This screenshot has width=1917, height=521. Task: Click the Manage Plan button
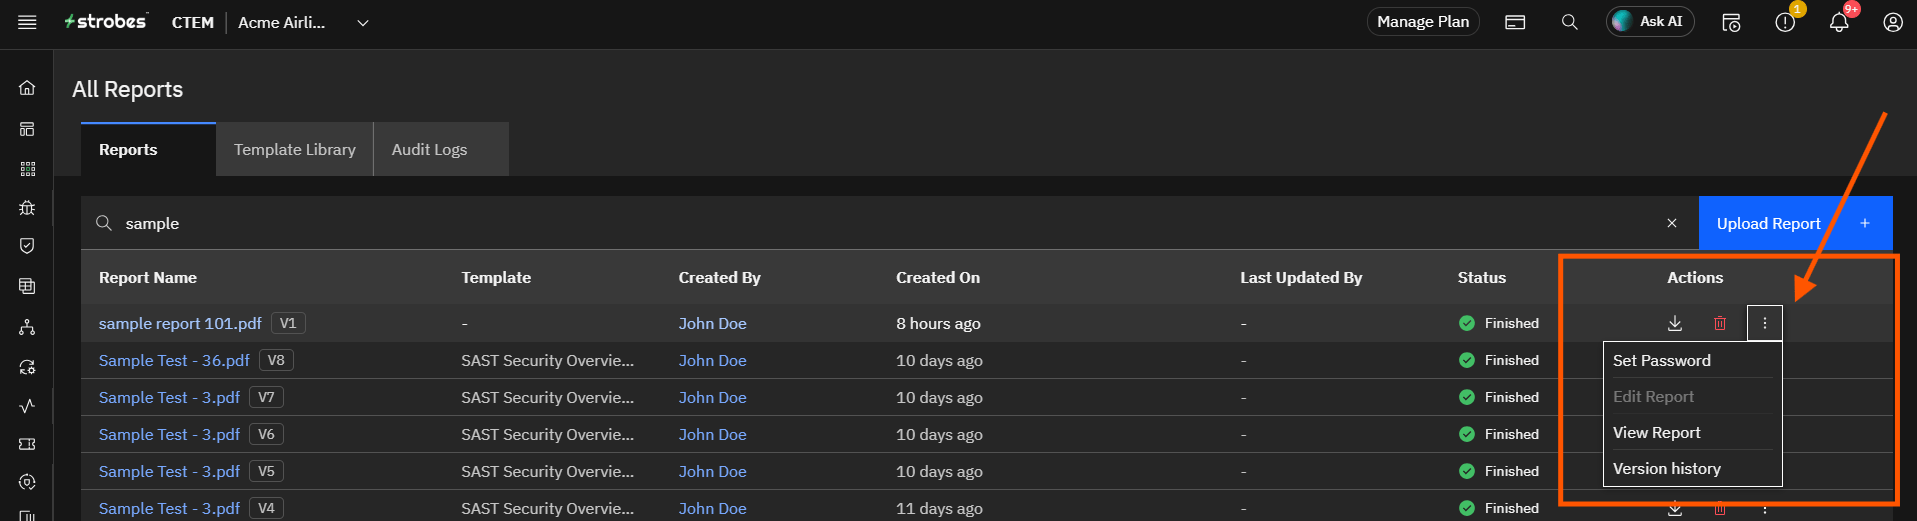coord(1423,22)
